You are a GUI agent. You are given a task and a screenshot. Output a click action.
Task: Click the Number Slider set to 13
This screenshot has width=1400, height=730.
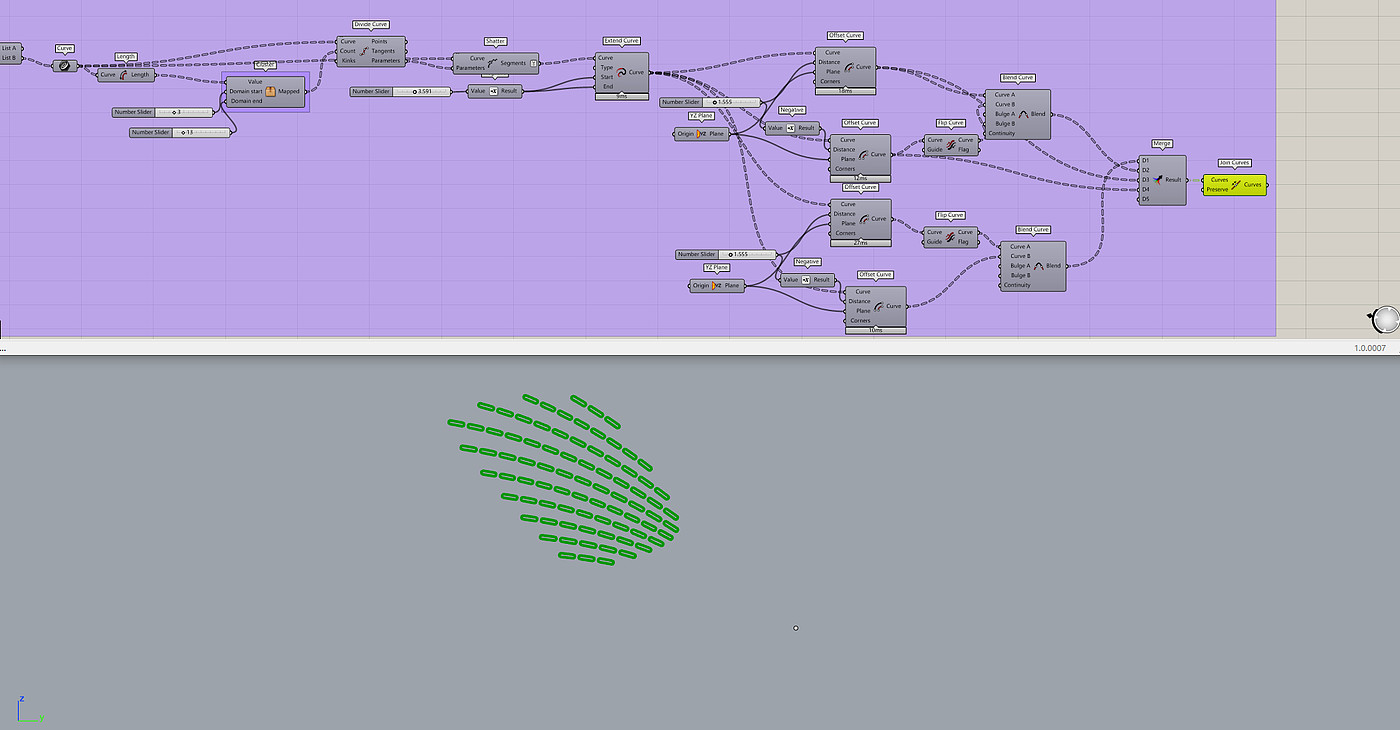coord(180,132)
